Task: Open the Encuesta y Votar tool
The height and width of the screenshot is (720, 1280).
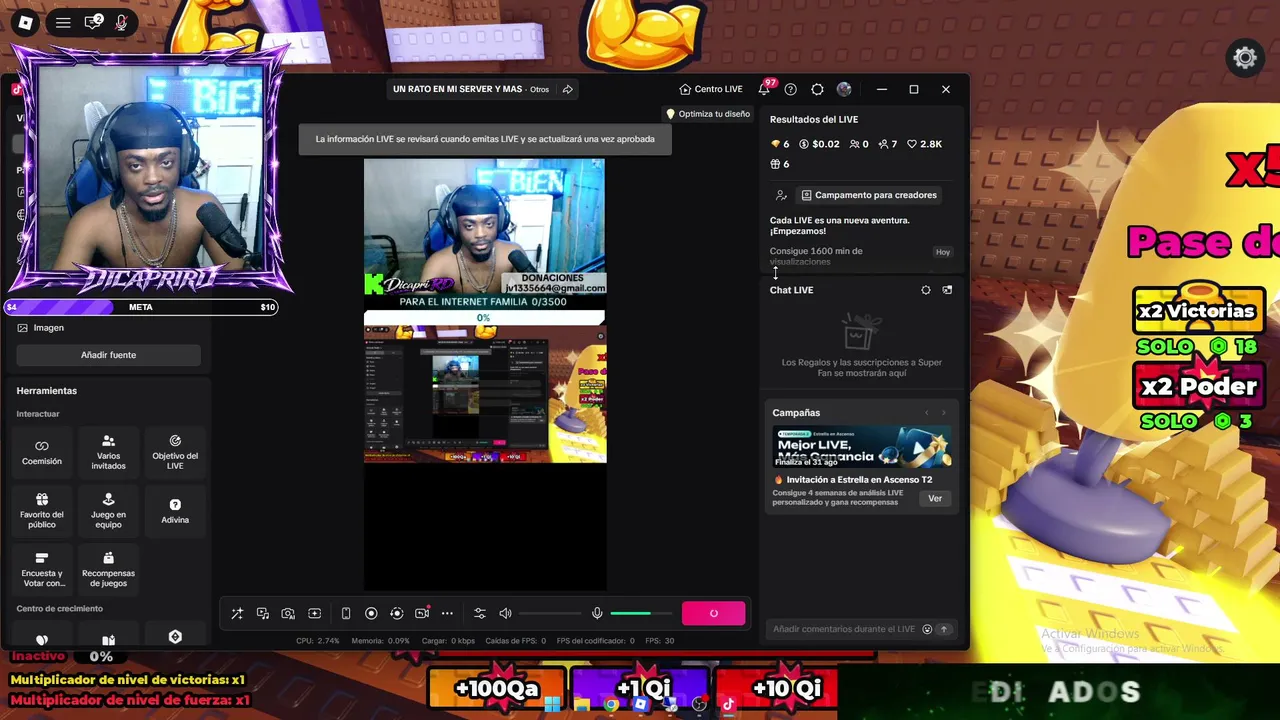Action: pos(42,569)
